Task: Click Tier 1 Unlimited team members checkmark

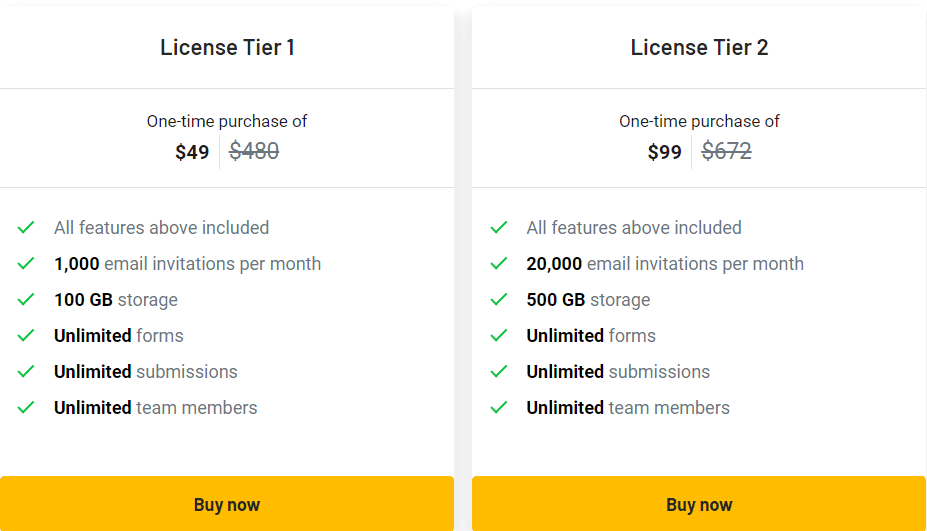Action: 26,407
